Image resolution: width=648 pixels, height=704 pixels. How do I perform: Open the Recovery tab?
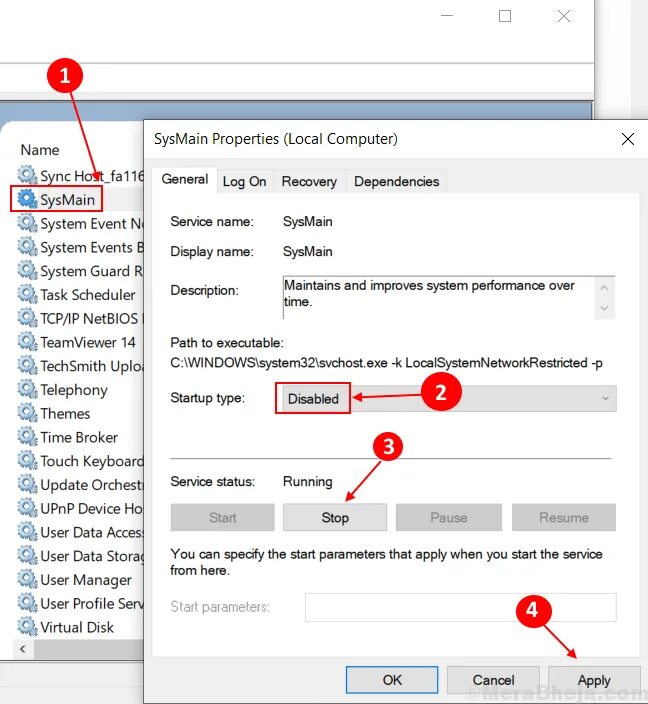(x=309, y=181)
